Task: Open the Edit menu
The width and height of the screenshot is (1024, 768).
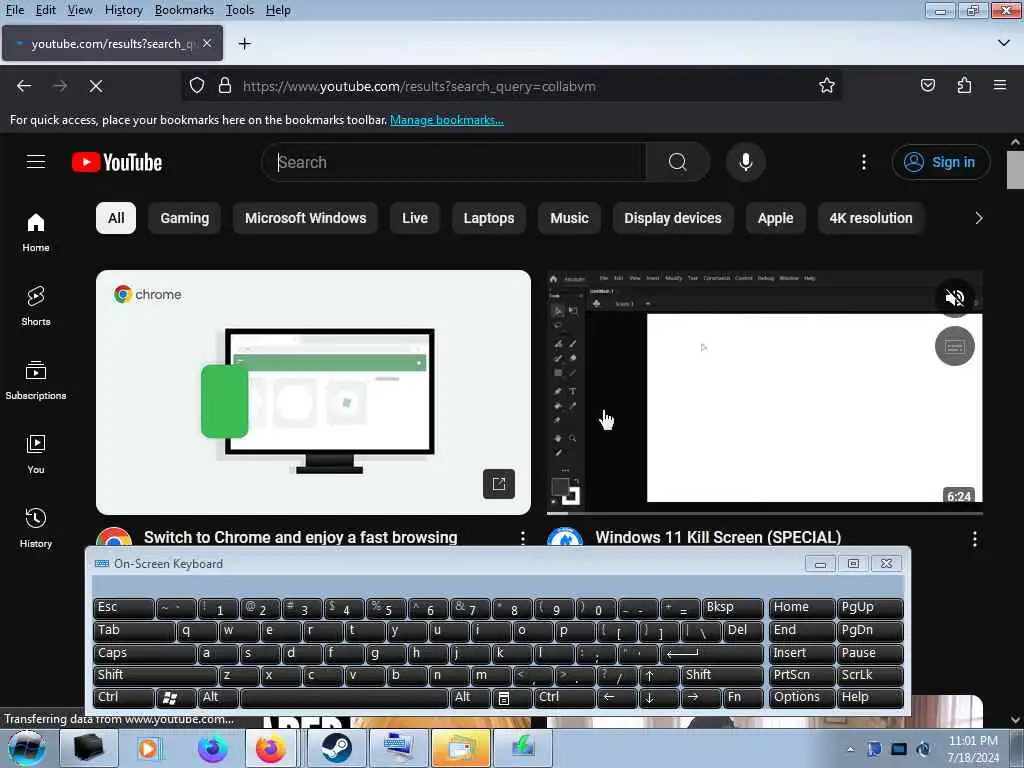Action: click(x=45, y=10)
